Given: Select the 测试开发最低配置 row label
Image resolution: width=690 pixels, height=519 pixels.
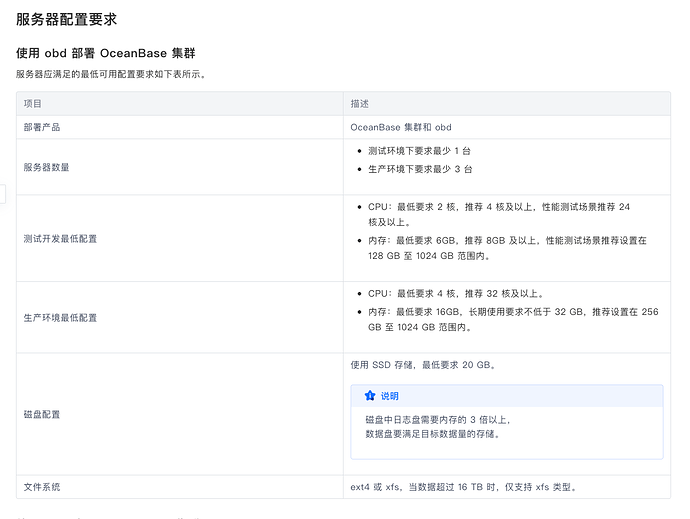Looking at the screenshot, I should pyautogui.click(x=60, y=239).
